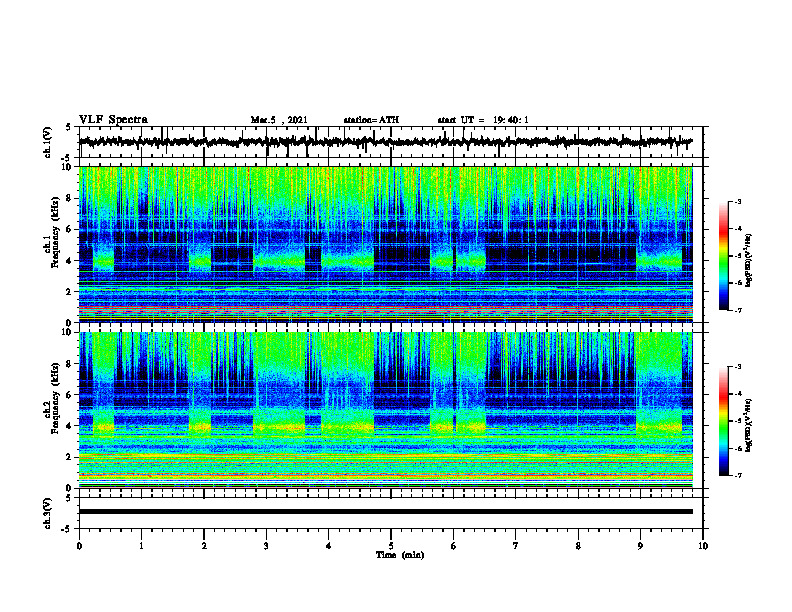
Task: Click time axis tick label "1"
Action: [x=141, y=546]
